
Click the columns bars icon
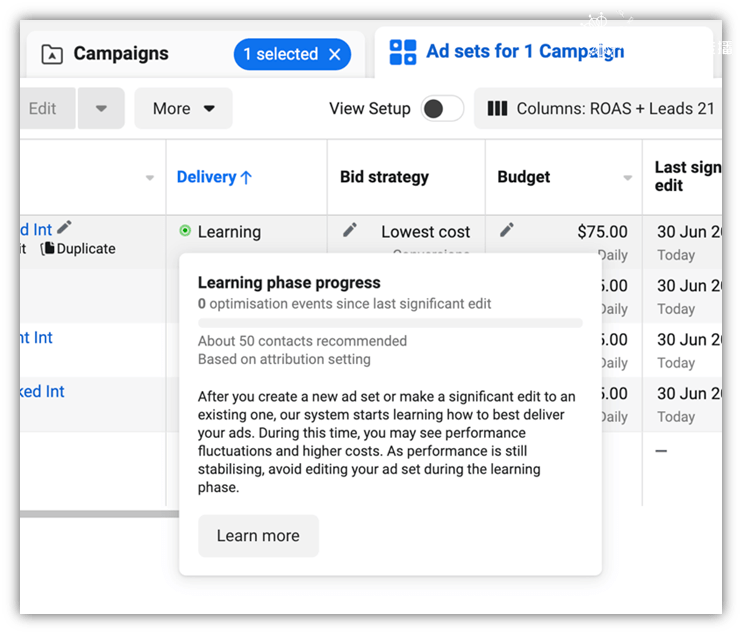(x=497, y=108)
